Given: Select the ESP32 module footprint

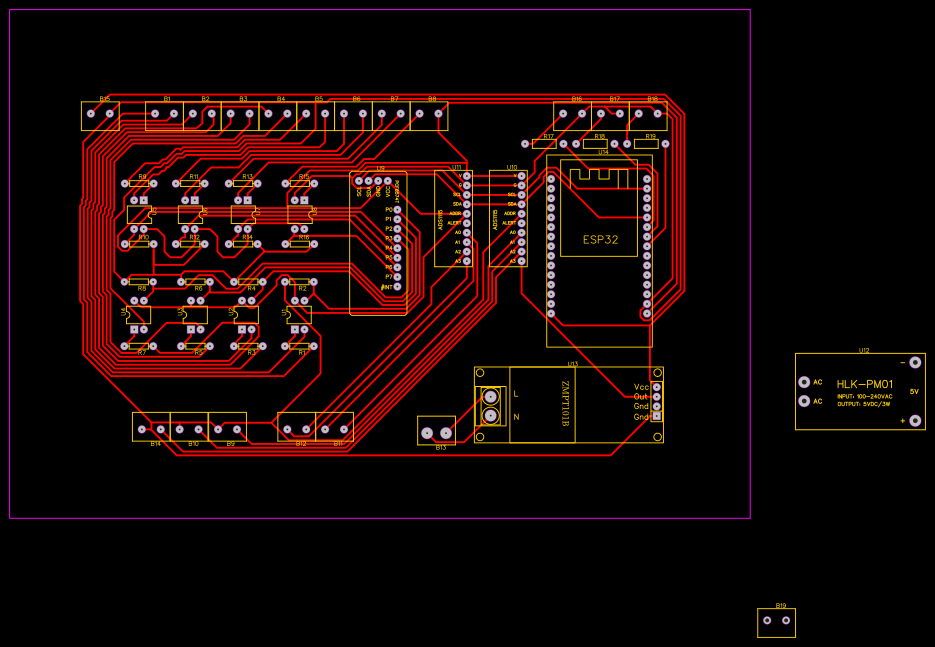Looking at the screenshot, I should coord(598,238).
